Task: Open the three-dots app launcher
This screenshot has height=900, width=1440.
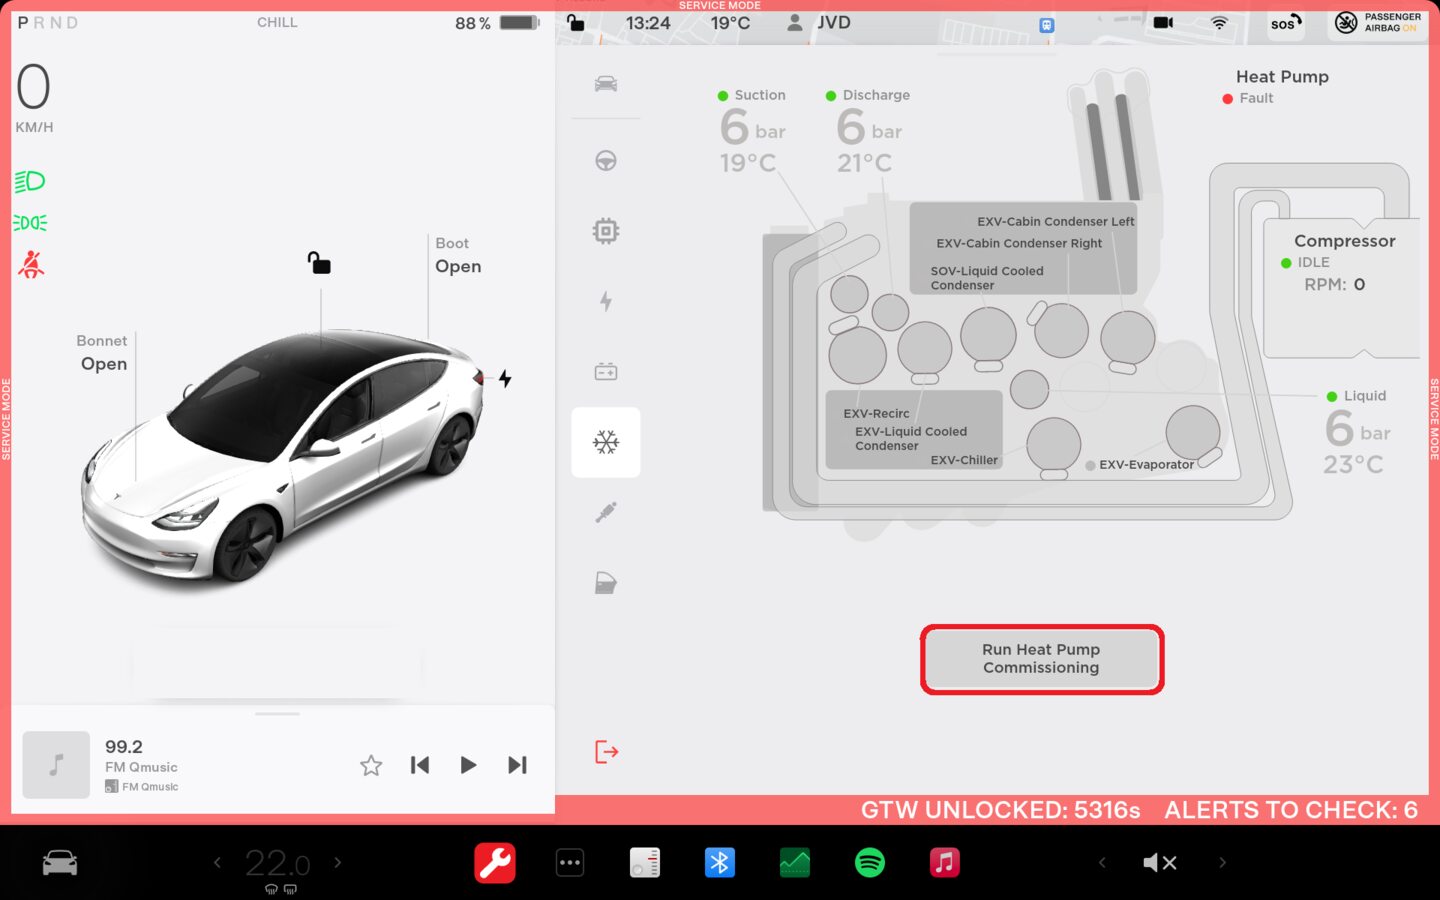Action: (570, 862)
